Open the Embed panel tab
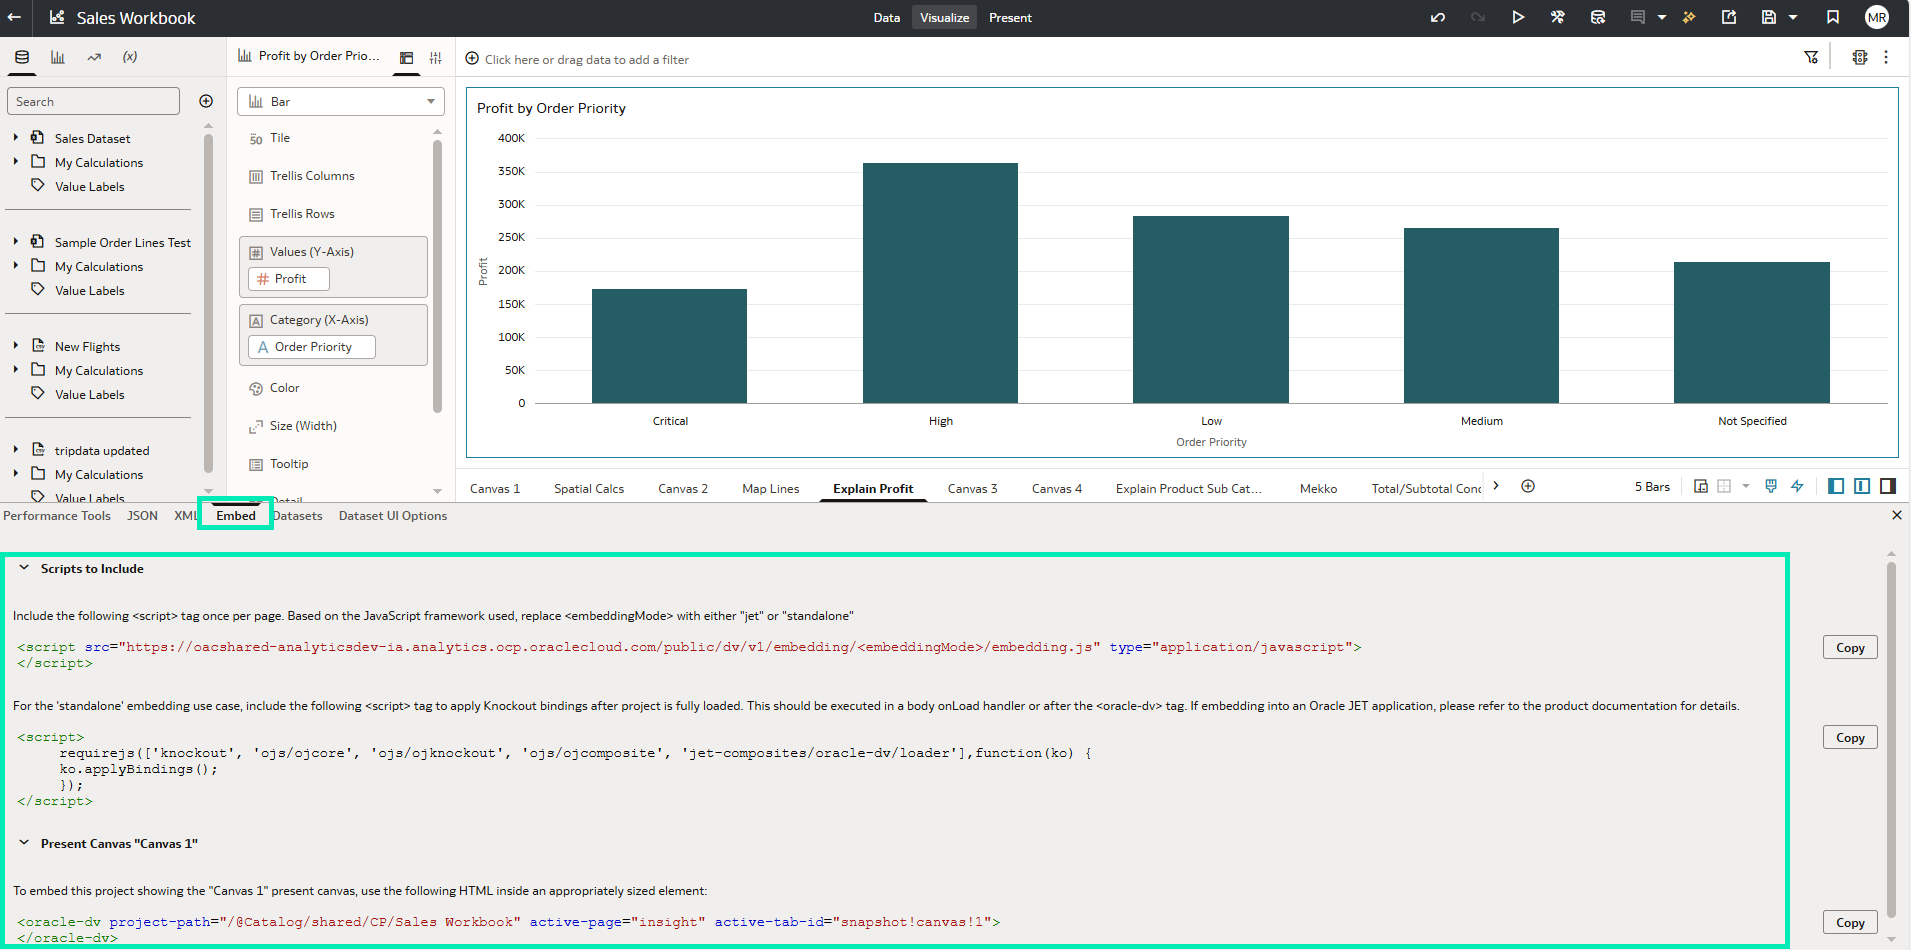This screenshot has width=1911, height=950. pos(235,515)
